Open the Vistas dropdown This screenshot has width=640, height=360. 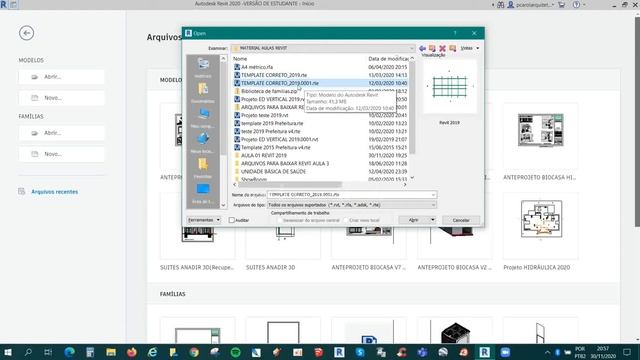[x=470, y=48]
